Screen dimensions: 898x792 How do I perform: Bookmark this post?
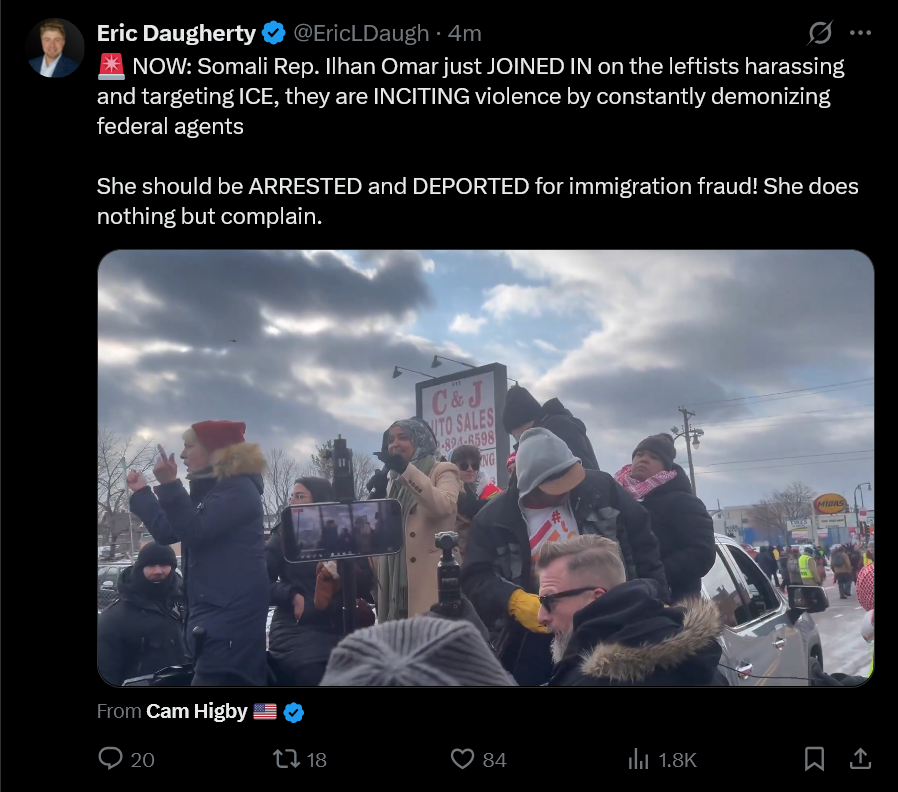pos(814,759)
